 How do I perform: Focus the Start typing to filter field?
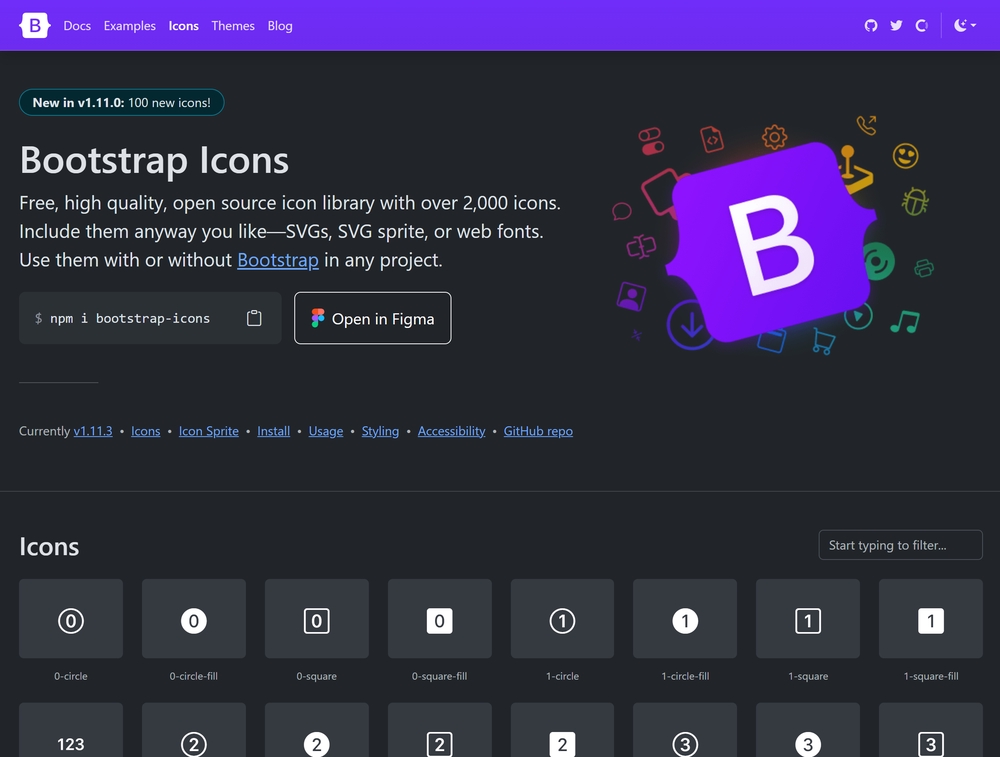tap(901, 545)
